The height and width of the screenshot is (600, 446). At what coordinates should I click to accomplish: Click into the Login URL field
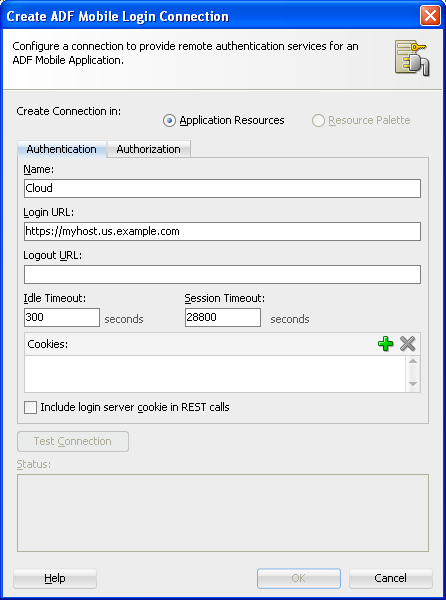(x=222, y=231)
